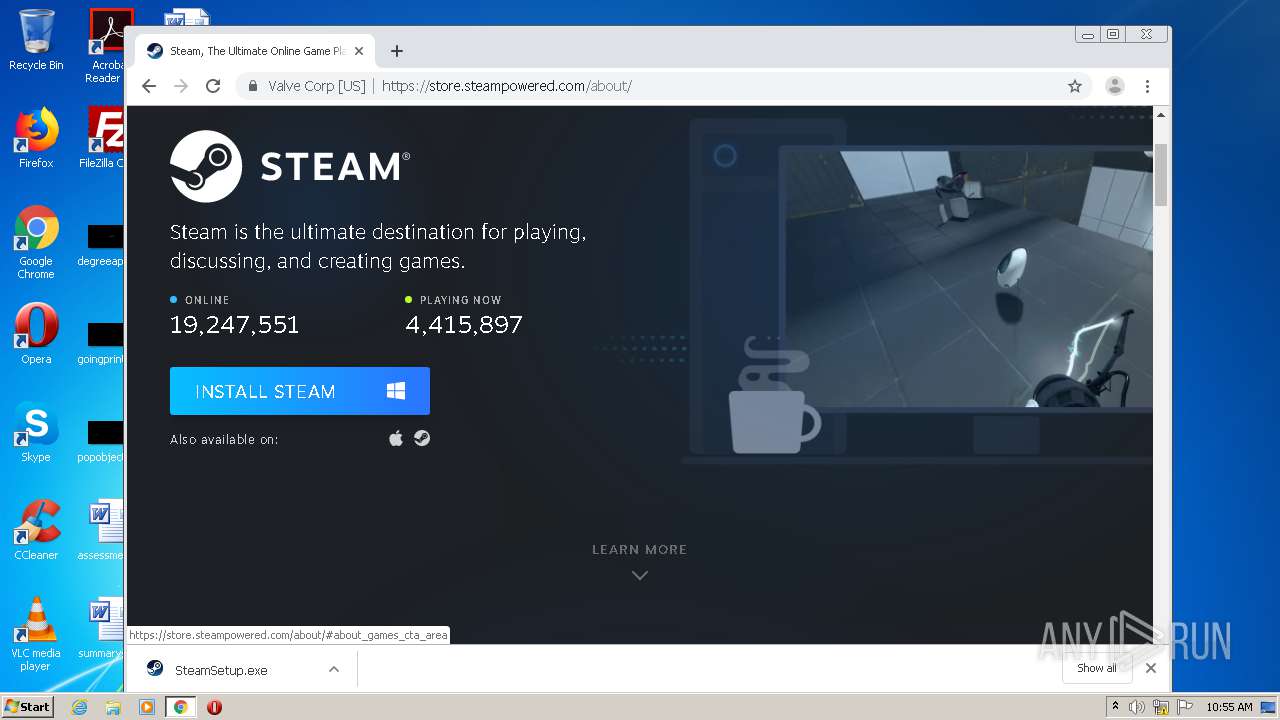
Task: Click the Apple macOS download icon
Action: [x=396, y=438]
